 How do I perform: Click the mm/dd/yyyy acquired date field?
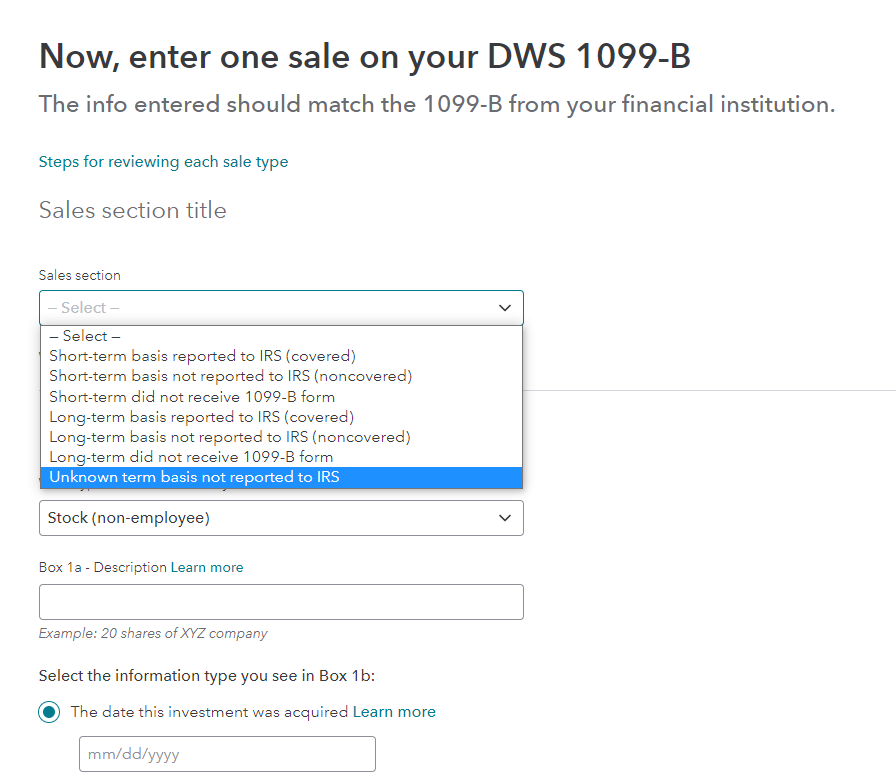click(227, 754)
